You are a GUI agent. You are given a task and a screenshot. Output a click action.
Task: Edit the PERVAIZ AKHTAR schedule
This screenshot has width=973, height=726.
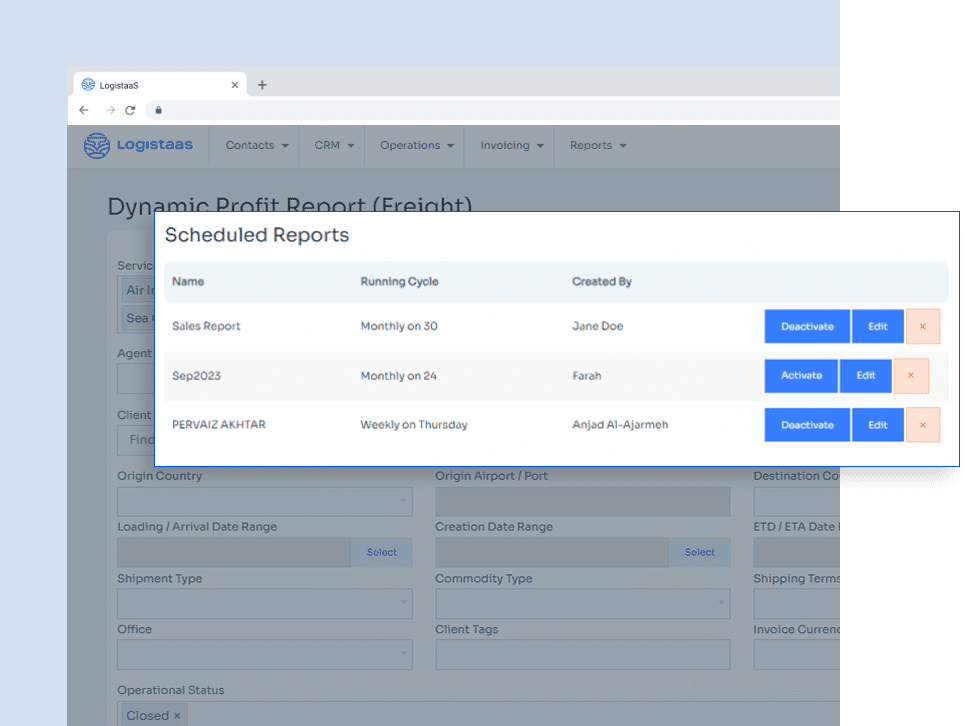(x=877, y=425)
